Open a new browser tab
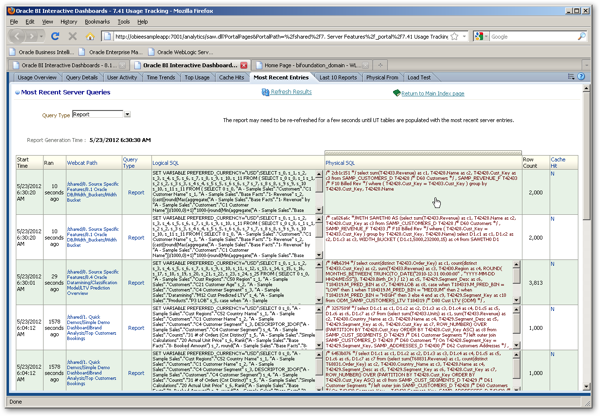Screen dimensions: 600x416 click(x=380, y=65)
